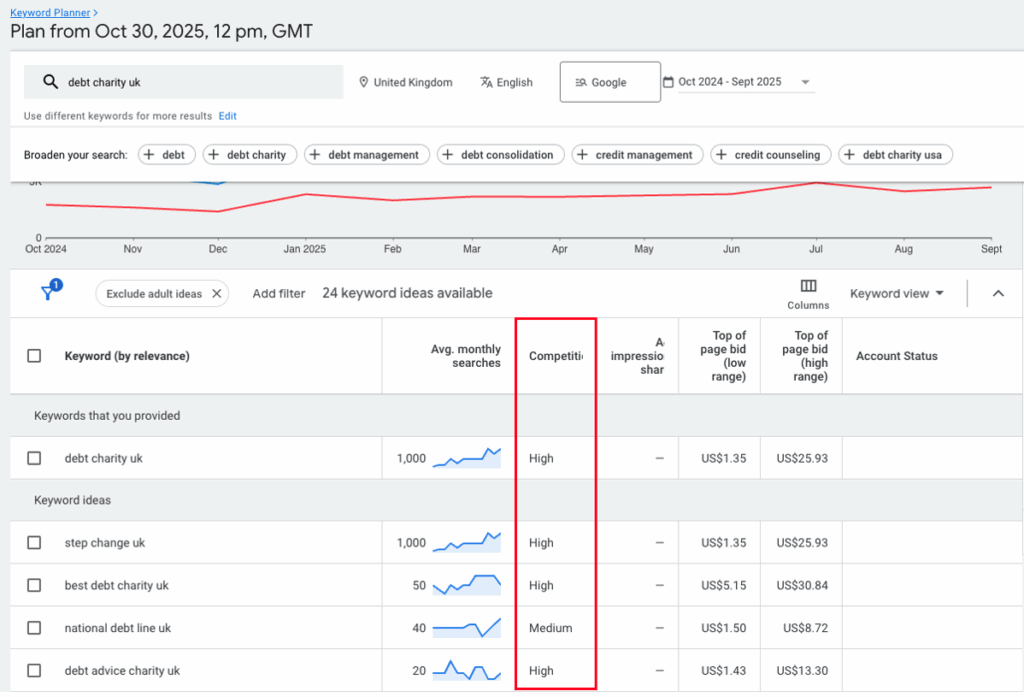Viewport: 1024px width, 697px height.
Task: Select the 'debt charity uk' keyword checkbox
Action: click(x=35, y=458)
